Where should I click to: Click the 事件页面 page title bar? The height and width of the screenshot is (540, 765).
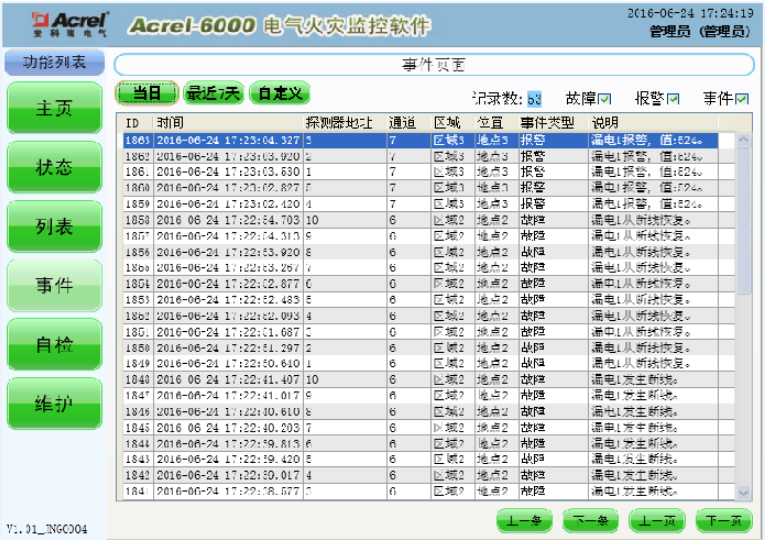pos(434,64)
